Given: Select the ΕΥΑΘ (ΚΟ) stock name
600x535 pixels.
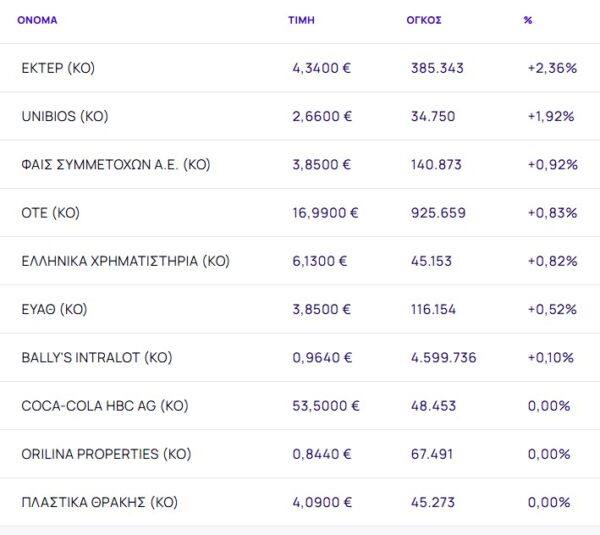Looking at the screenshot, I should [x=54, y=310].
